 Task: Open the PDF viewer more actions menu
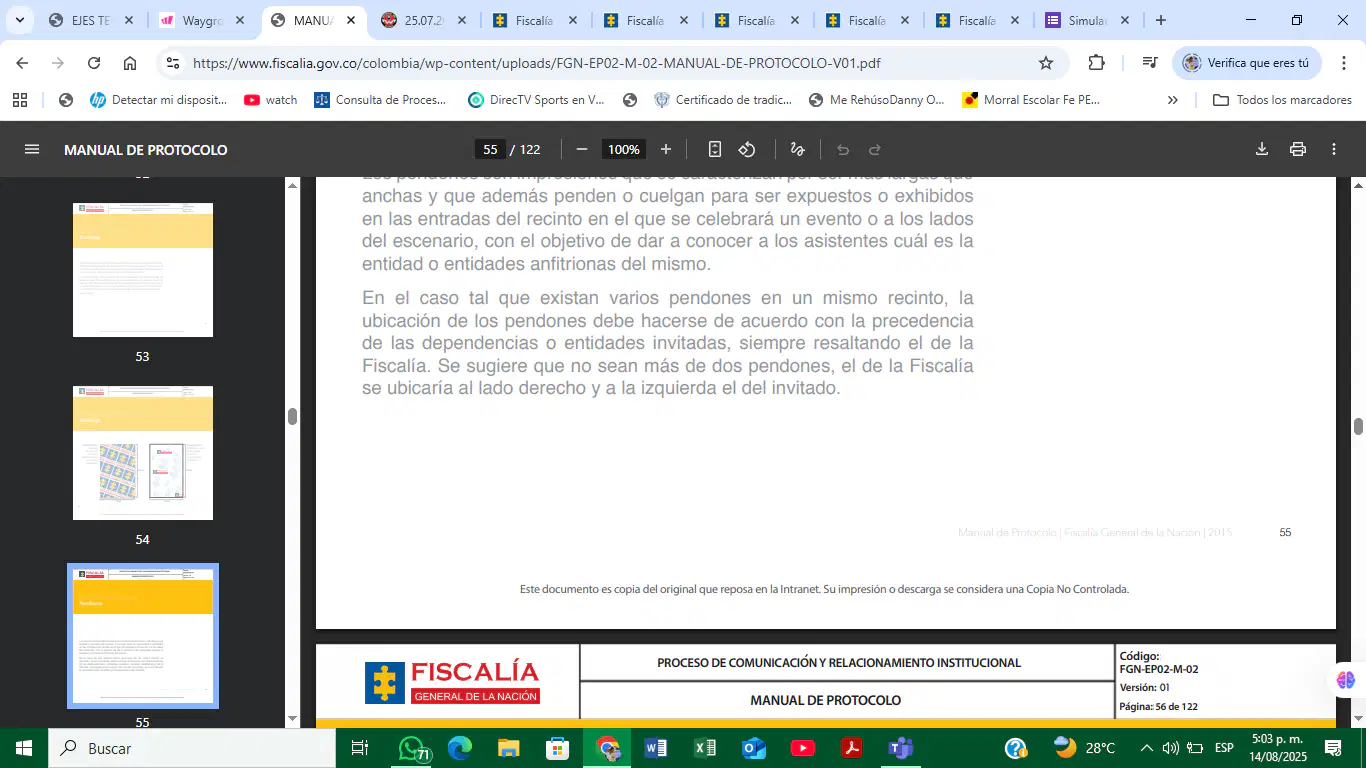pyautogui.click(x=1334, y=150)
